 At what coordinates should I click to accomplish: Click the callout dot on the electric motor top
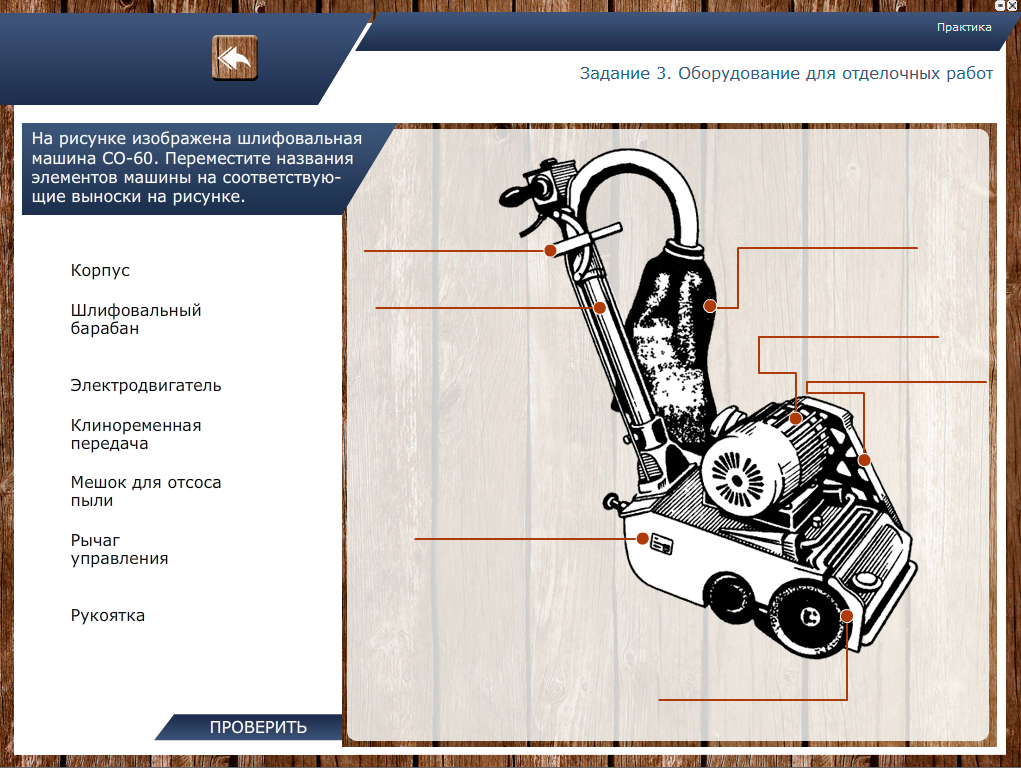pyautogui.click(x=796, y=418)
